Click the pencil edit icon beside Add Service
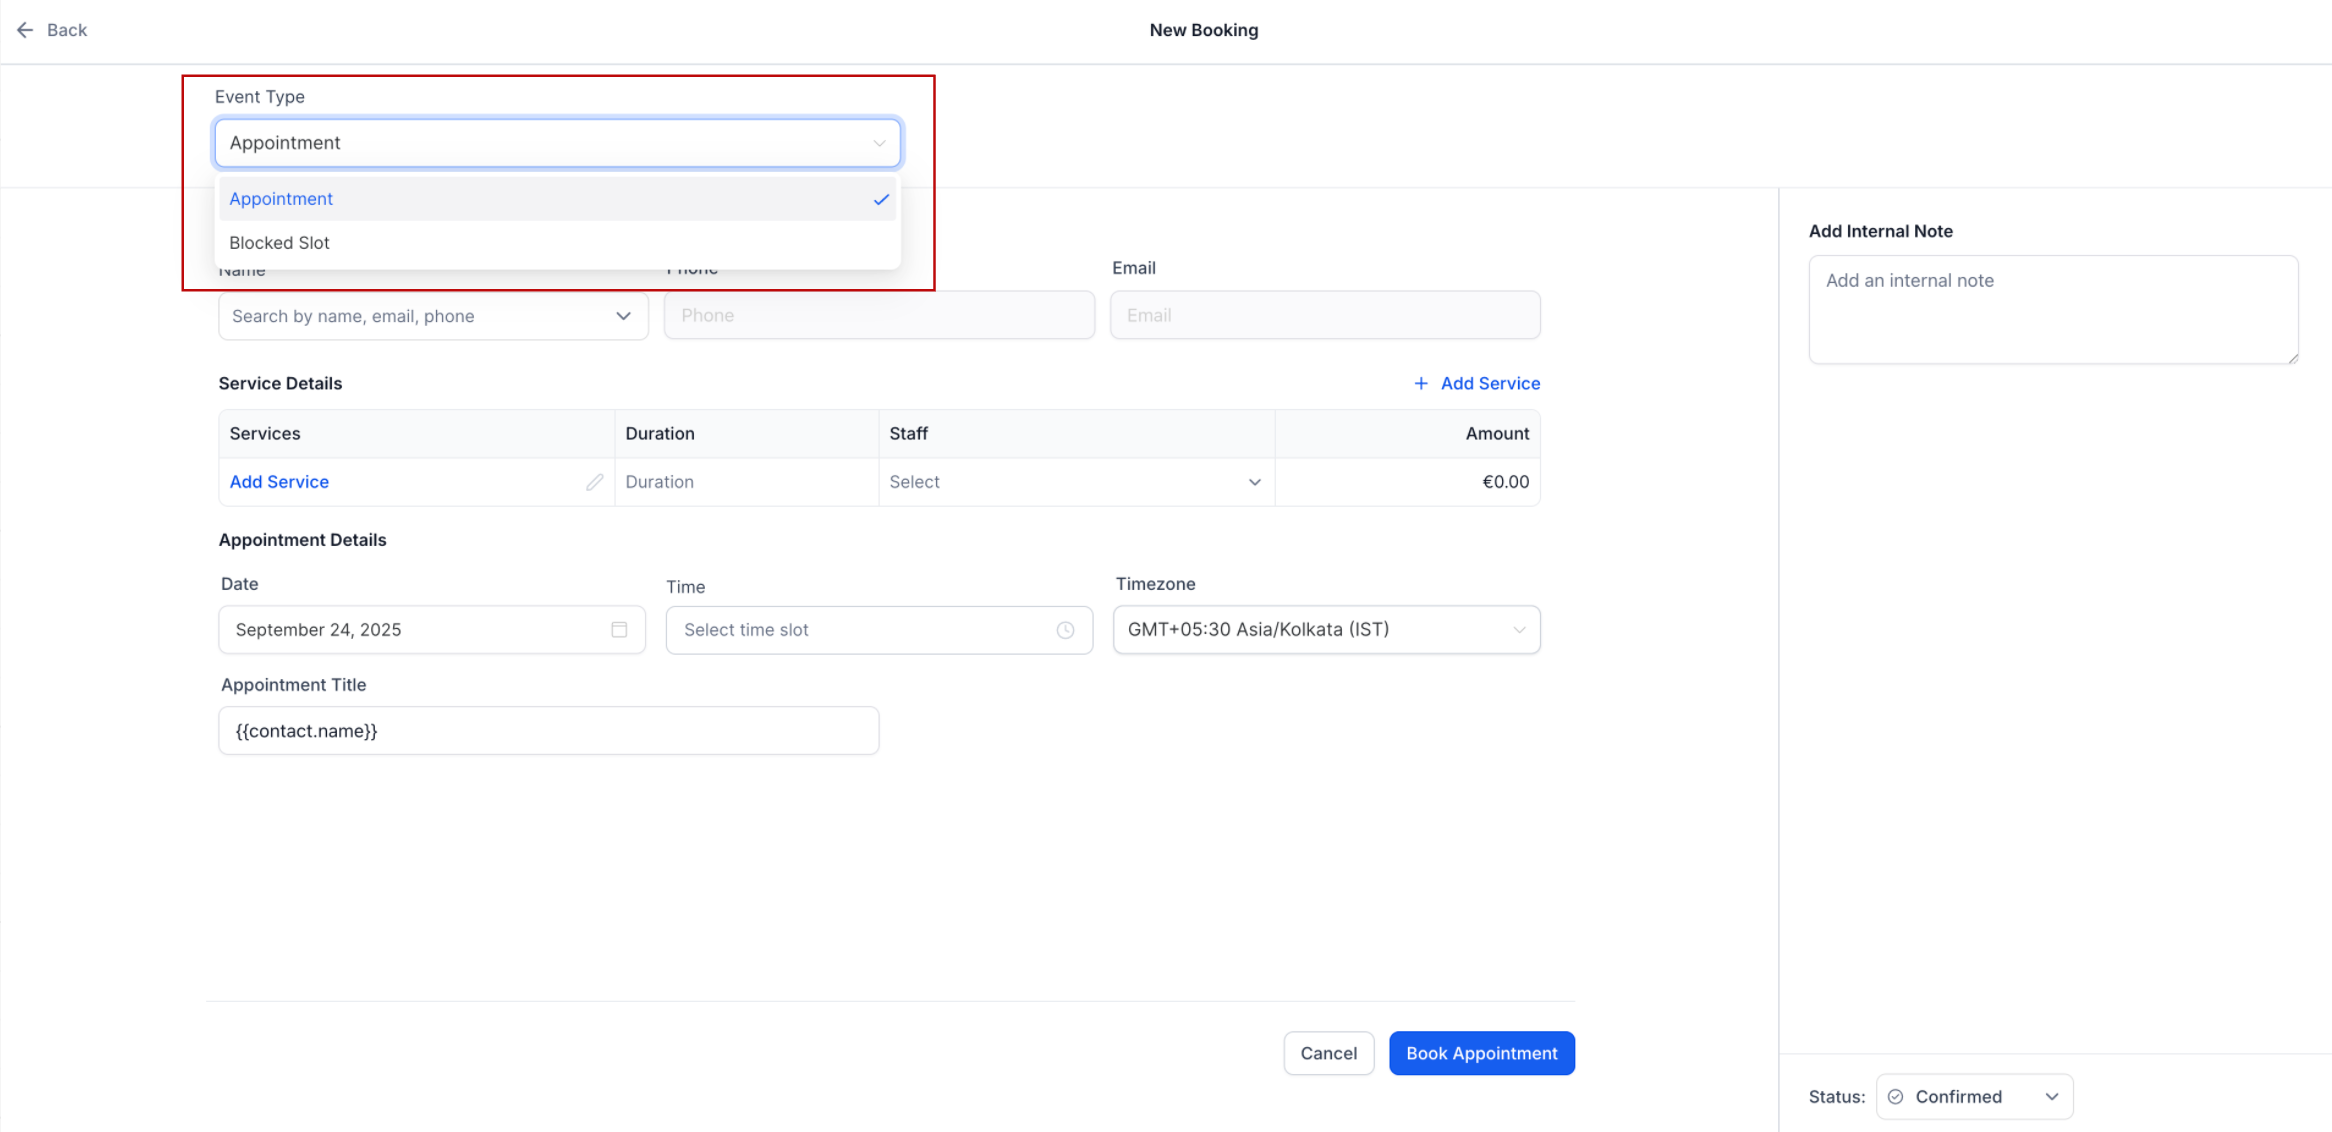 click(x=595, y=482)
